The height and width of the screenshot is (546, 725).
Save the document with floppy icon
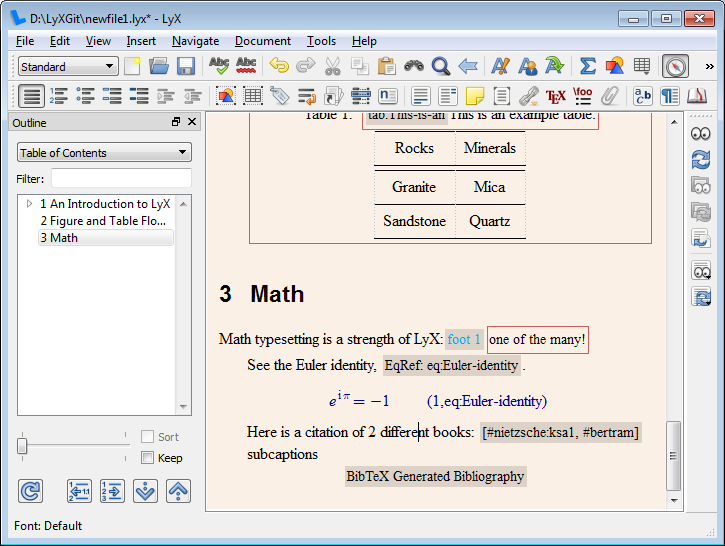[x=186, y=66]
